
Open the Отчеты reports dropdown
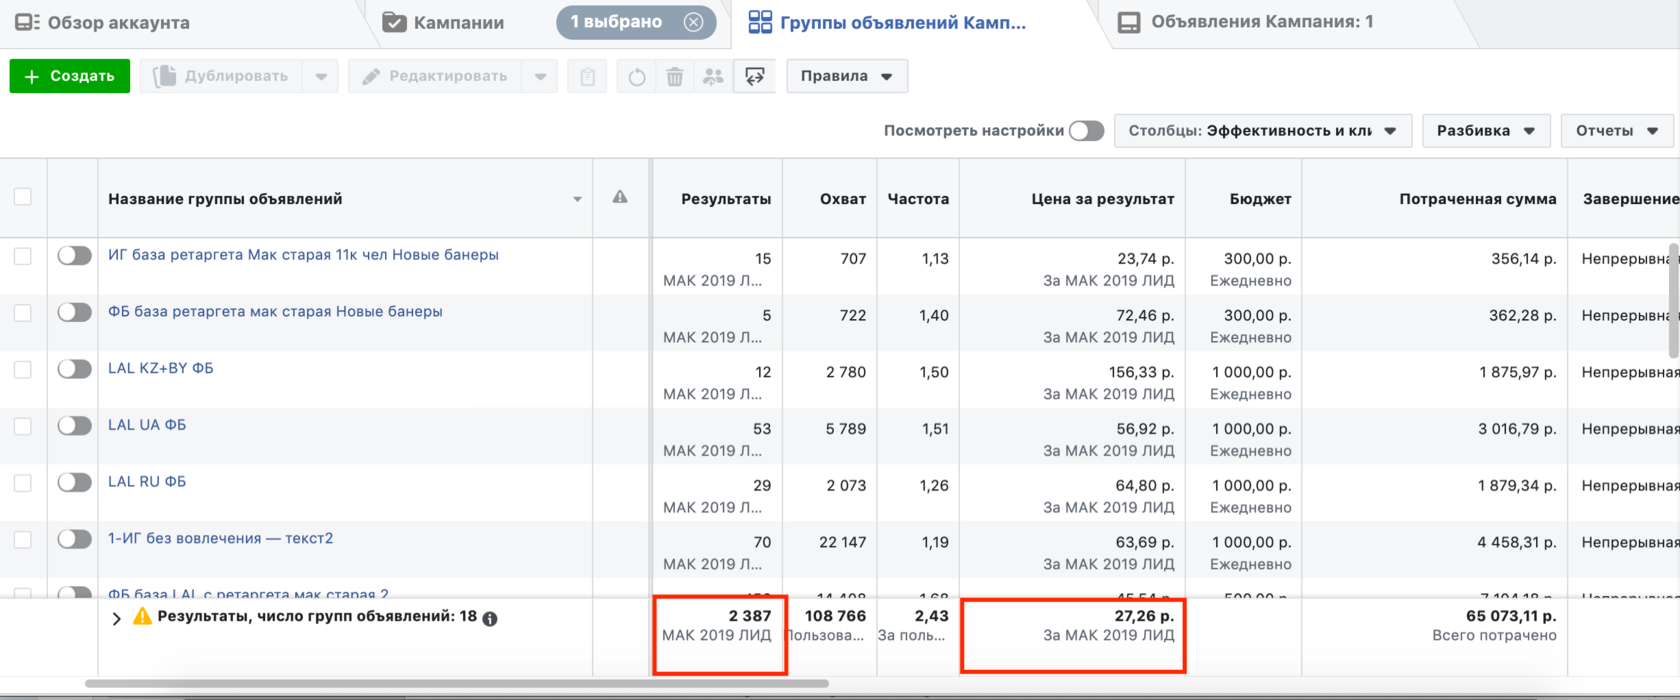pyautogui.click(x=1617, y=131)
